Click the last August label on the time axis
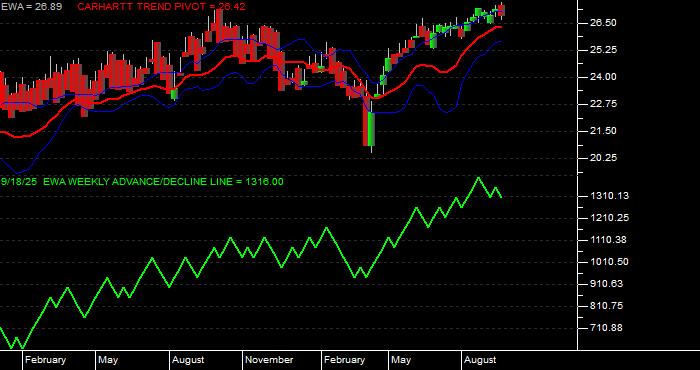 (480, 360)
